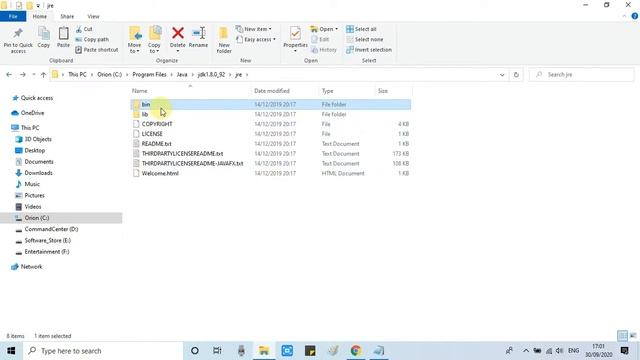Refresh the folder view
This screenshot has height=360, width=640.
pos(516,75)
